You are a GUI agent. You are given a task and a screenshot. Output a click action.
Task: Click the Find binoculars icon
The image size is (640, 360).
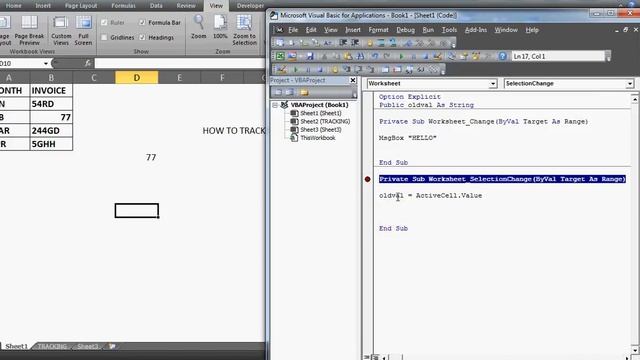pos(360,56)
